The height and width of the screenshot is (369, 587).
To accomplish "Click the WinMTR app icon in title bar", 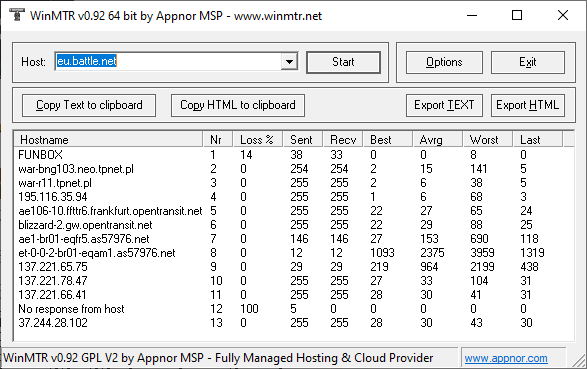I will [16, 15].
